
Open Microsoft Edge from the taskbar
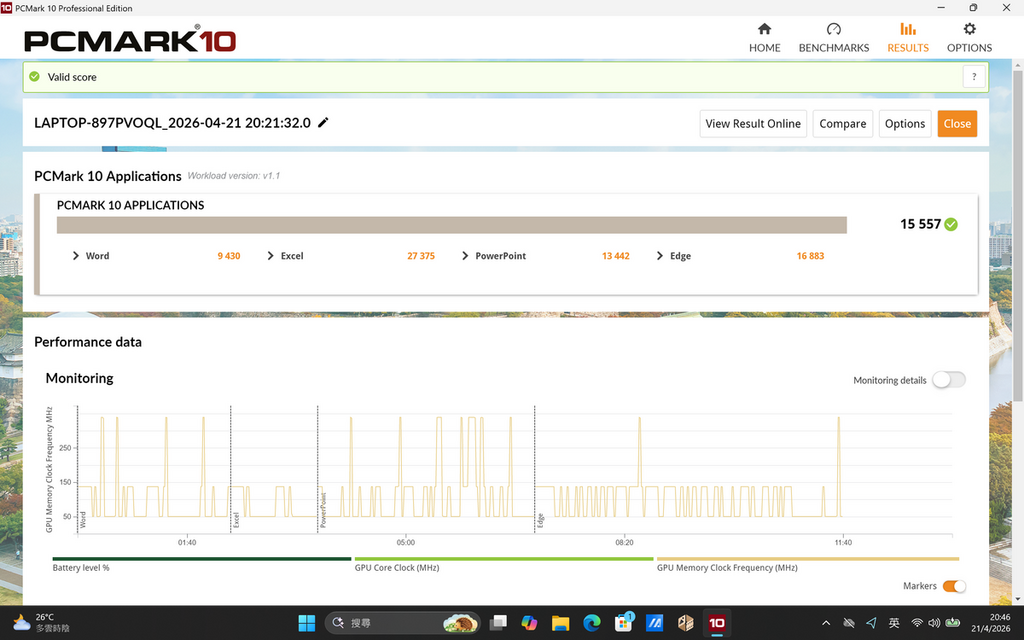click(592, 623)
